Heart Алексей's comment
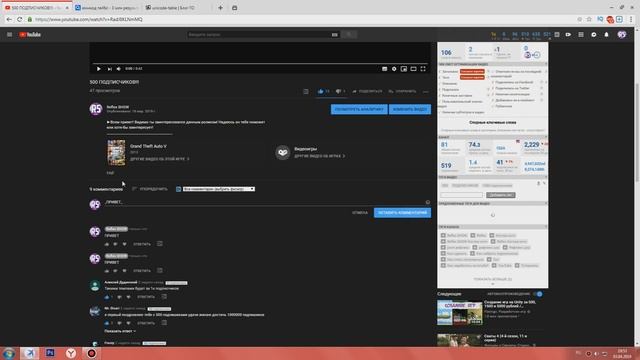 click(129, 297)
